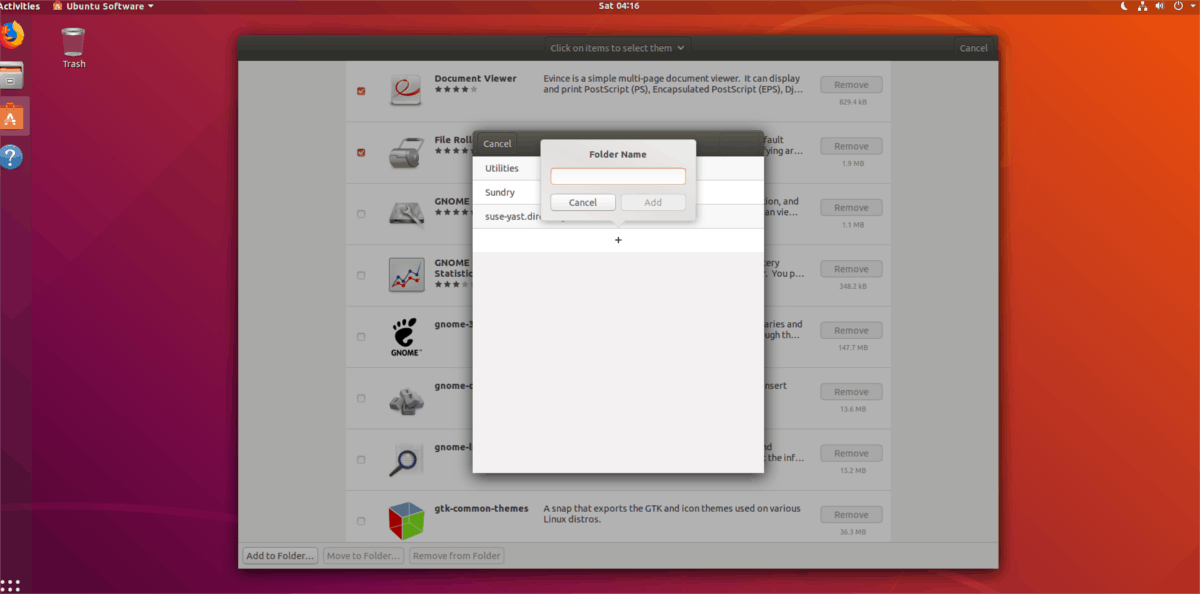The image size is (1200, 594).
Task: Click the 'Add to Folder…' button
Action: point(279,555)
